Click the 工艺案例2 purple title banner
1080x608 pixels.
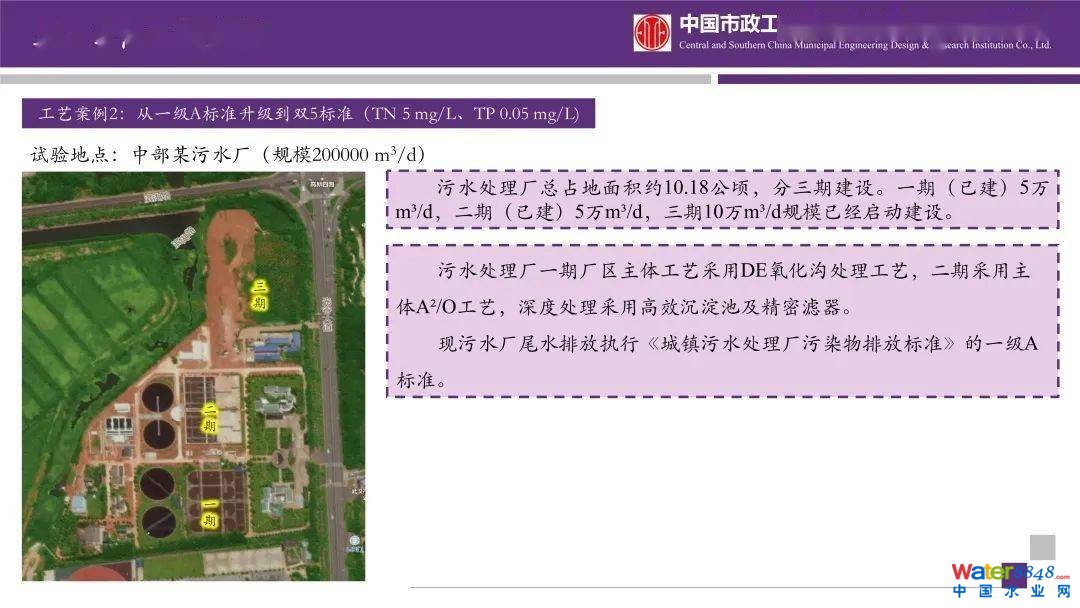coord(308,114)
